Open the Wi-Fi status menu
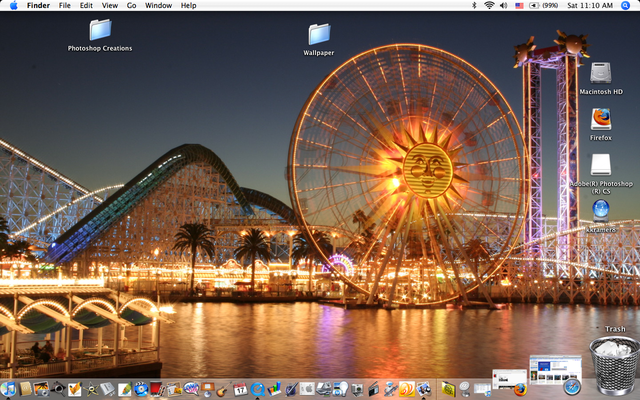The image size is (640, 400). coord(489,5)
